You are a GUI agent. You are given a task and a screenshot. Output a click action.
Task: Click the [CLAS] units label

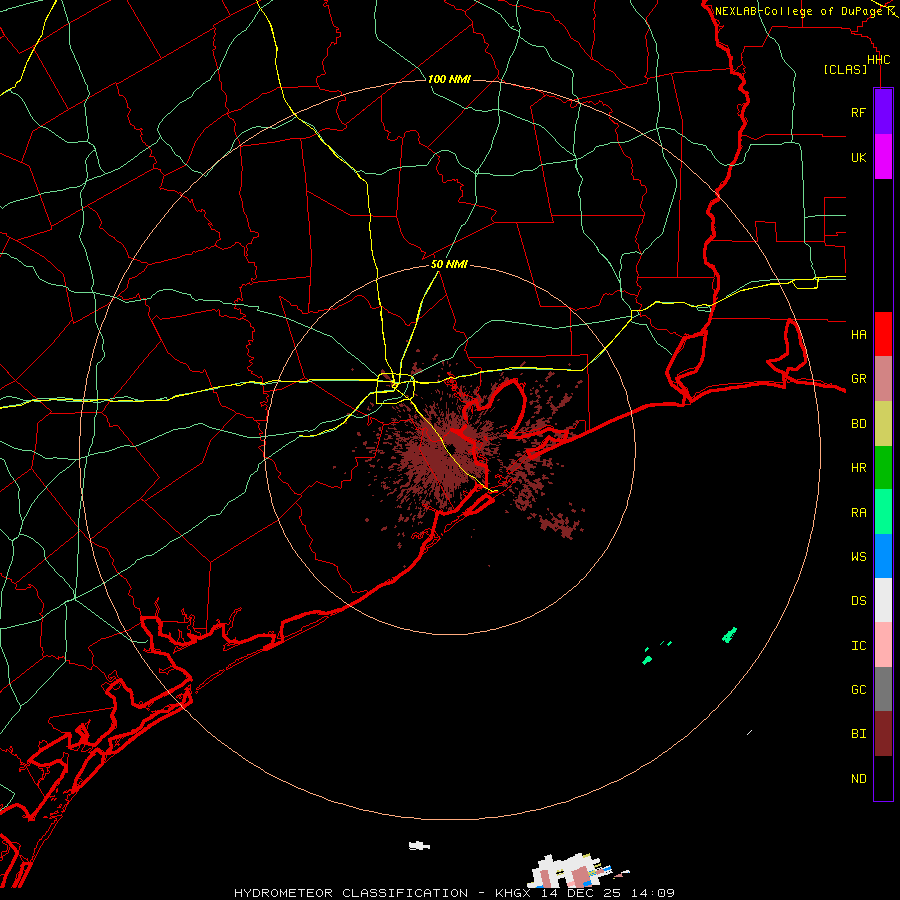tap(845, 70)
